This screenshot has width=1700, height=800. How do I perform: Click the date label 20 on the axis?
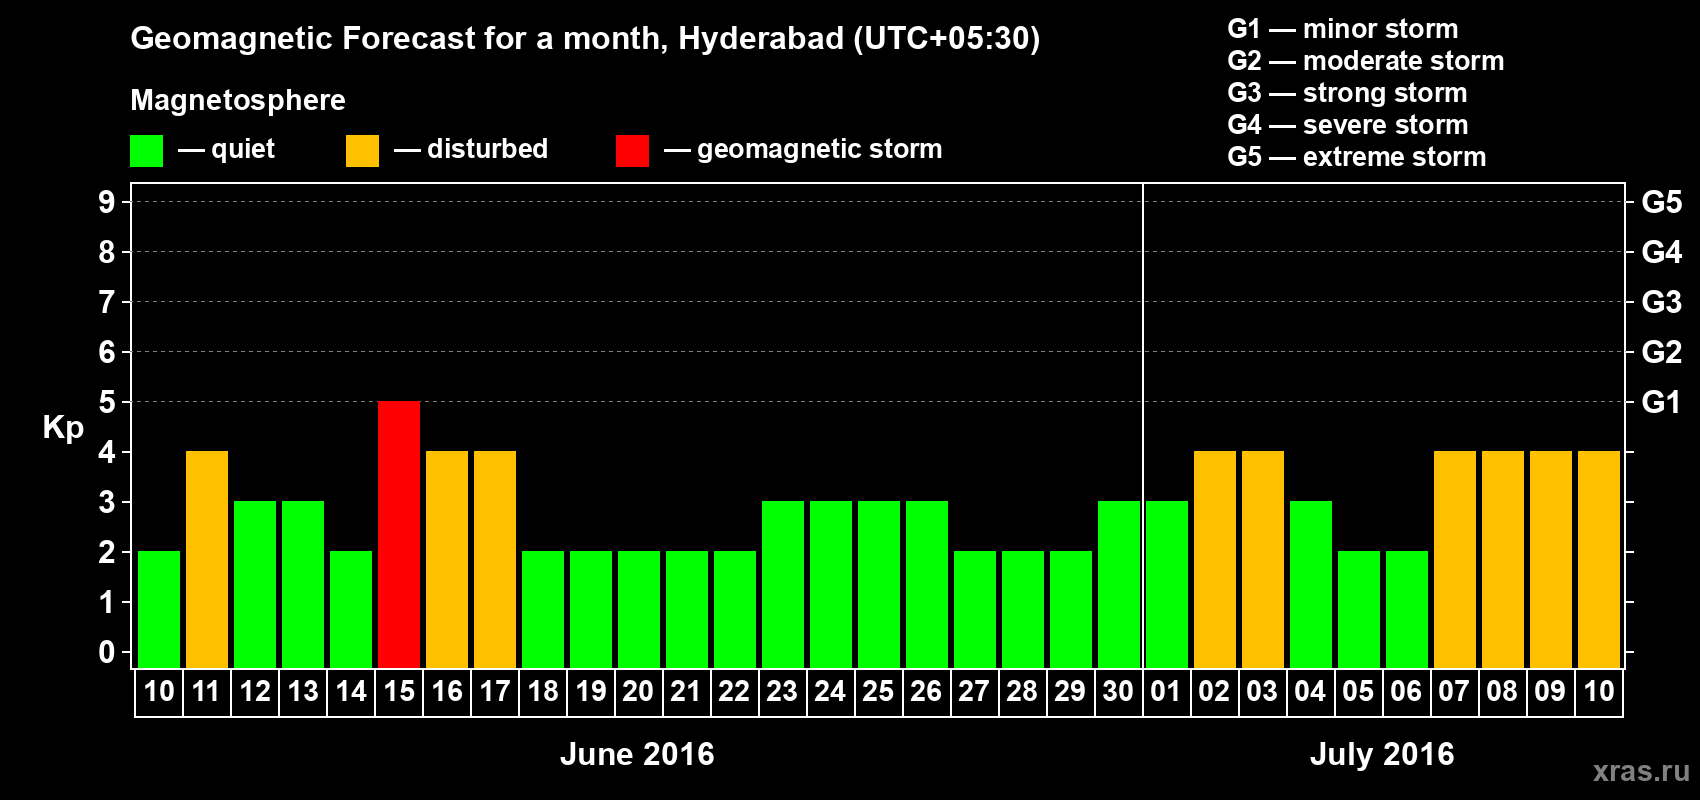639,692
